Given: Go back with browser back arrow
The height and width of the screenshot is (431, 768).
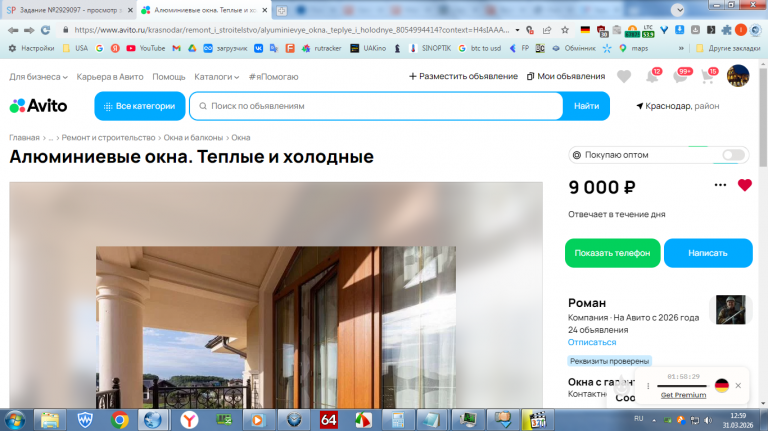Looking at the screenshot, I should point(13,30).
